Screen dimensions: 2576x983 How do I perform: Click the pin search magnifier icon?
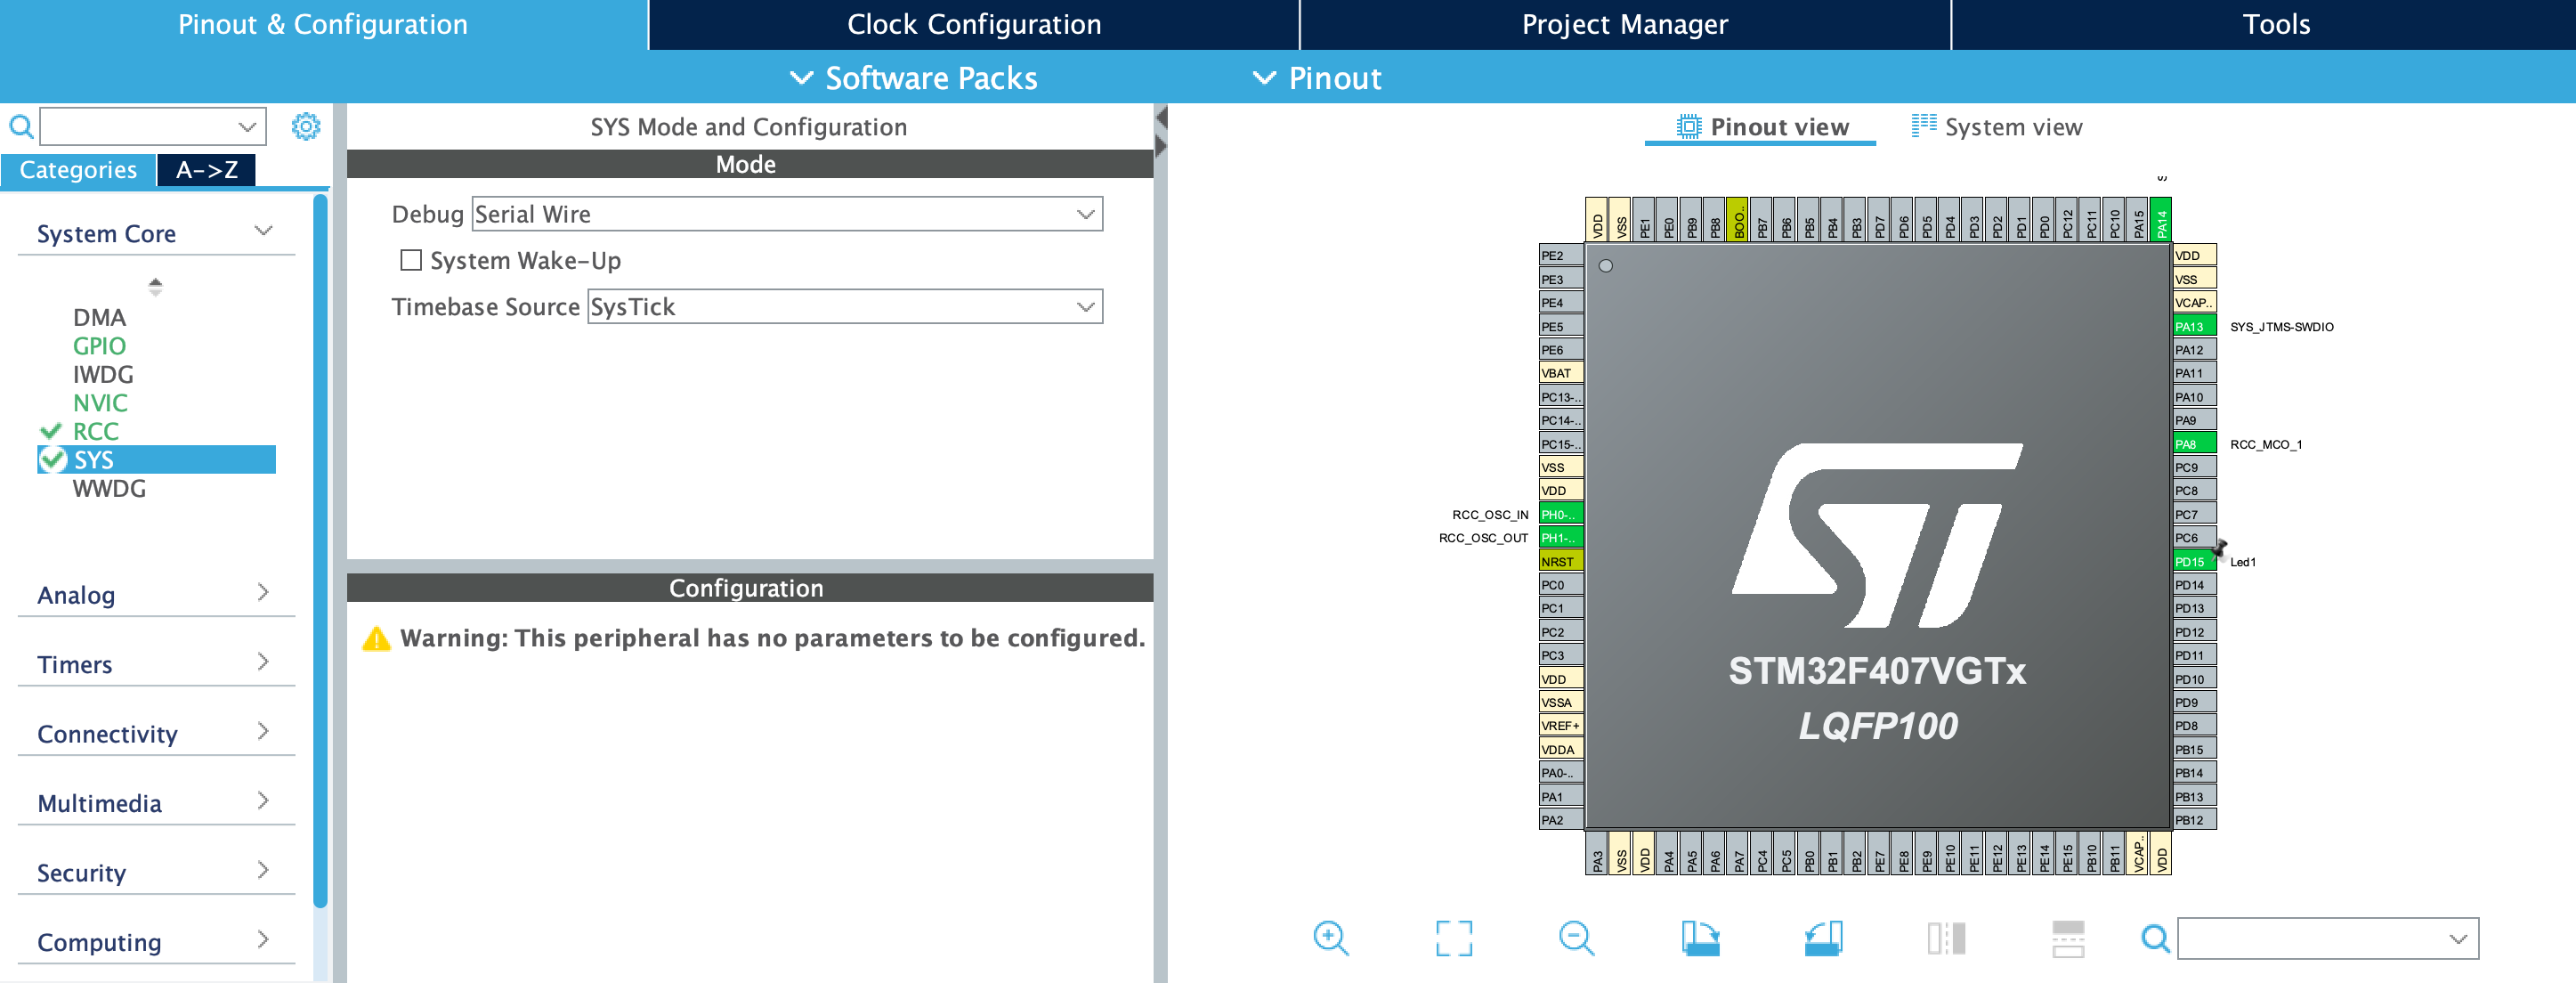[x=2155, y=938]
